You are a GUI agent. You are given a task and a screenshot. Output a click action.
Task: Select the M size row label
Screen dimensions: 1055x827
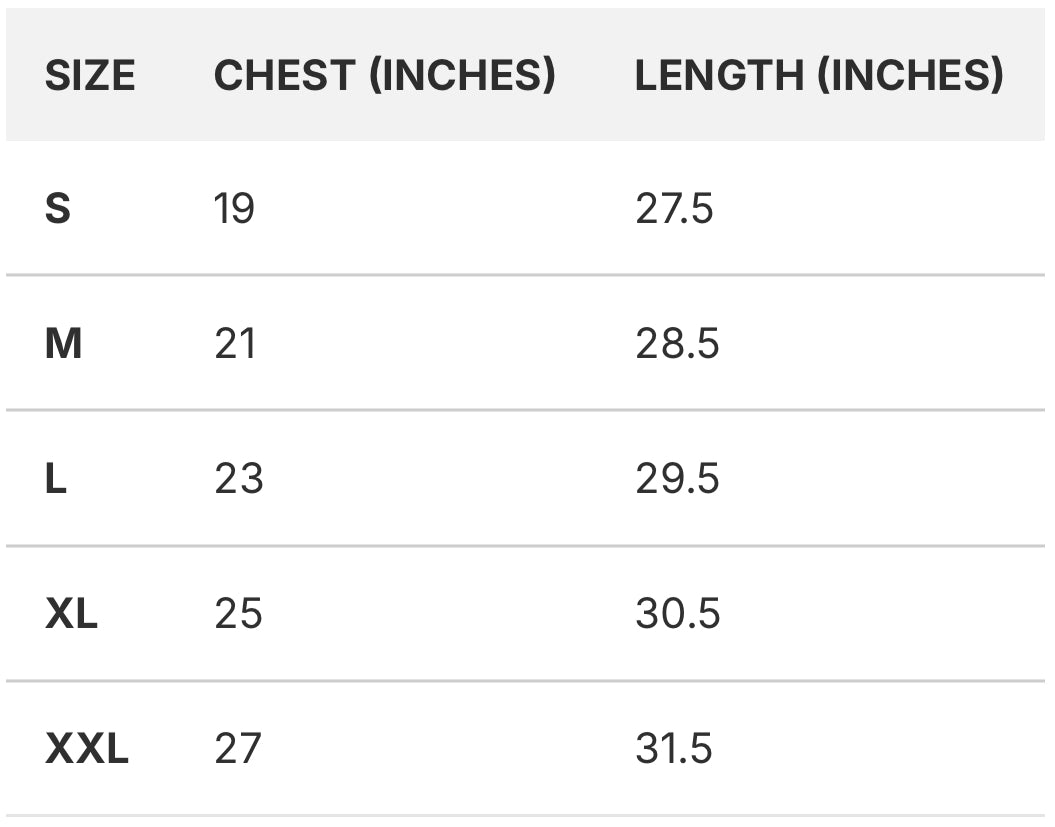(63, 344)
